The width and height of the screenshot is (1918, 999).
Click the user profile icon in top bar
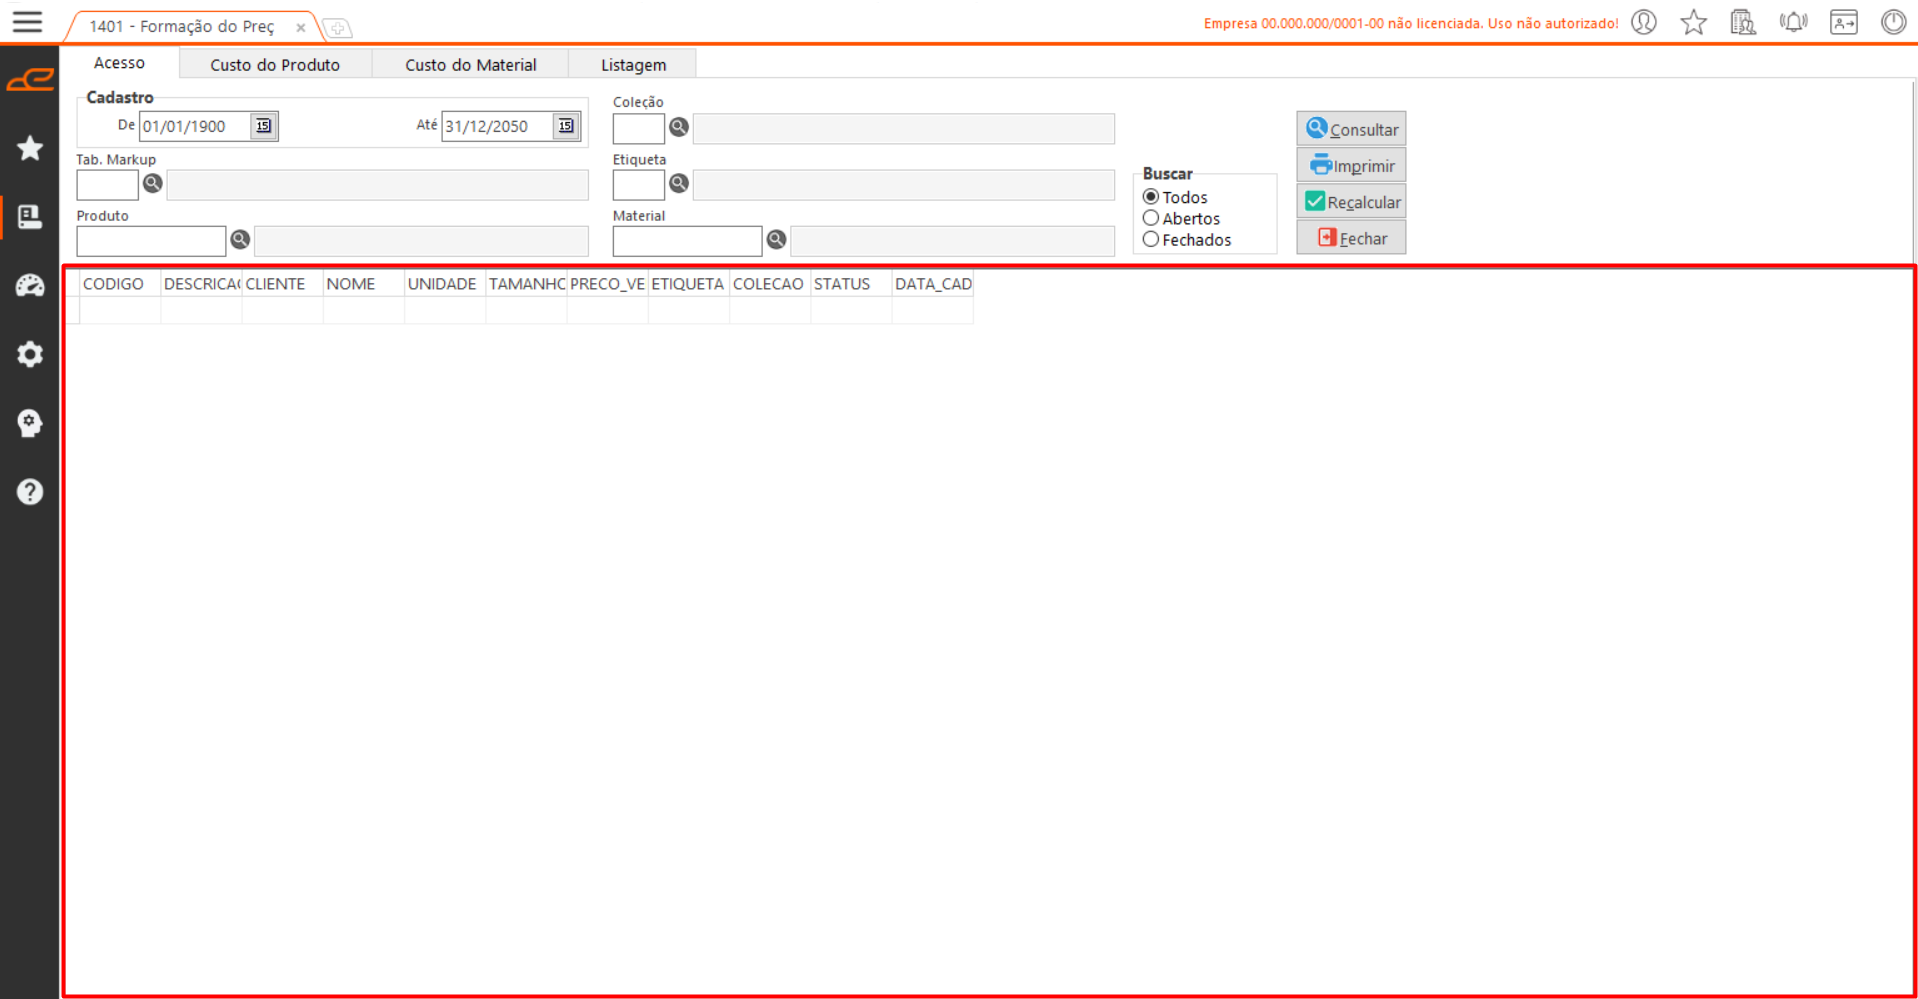pos(1644,22)
